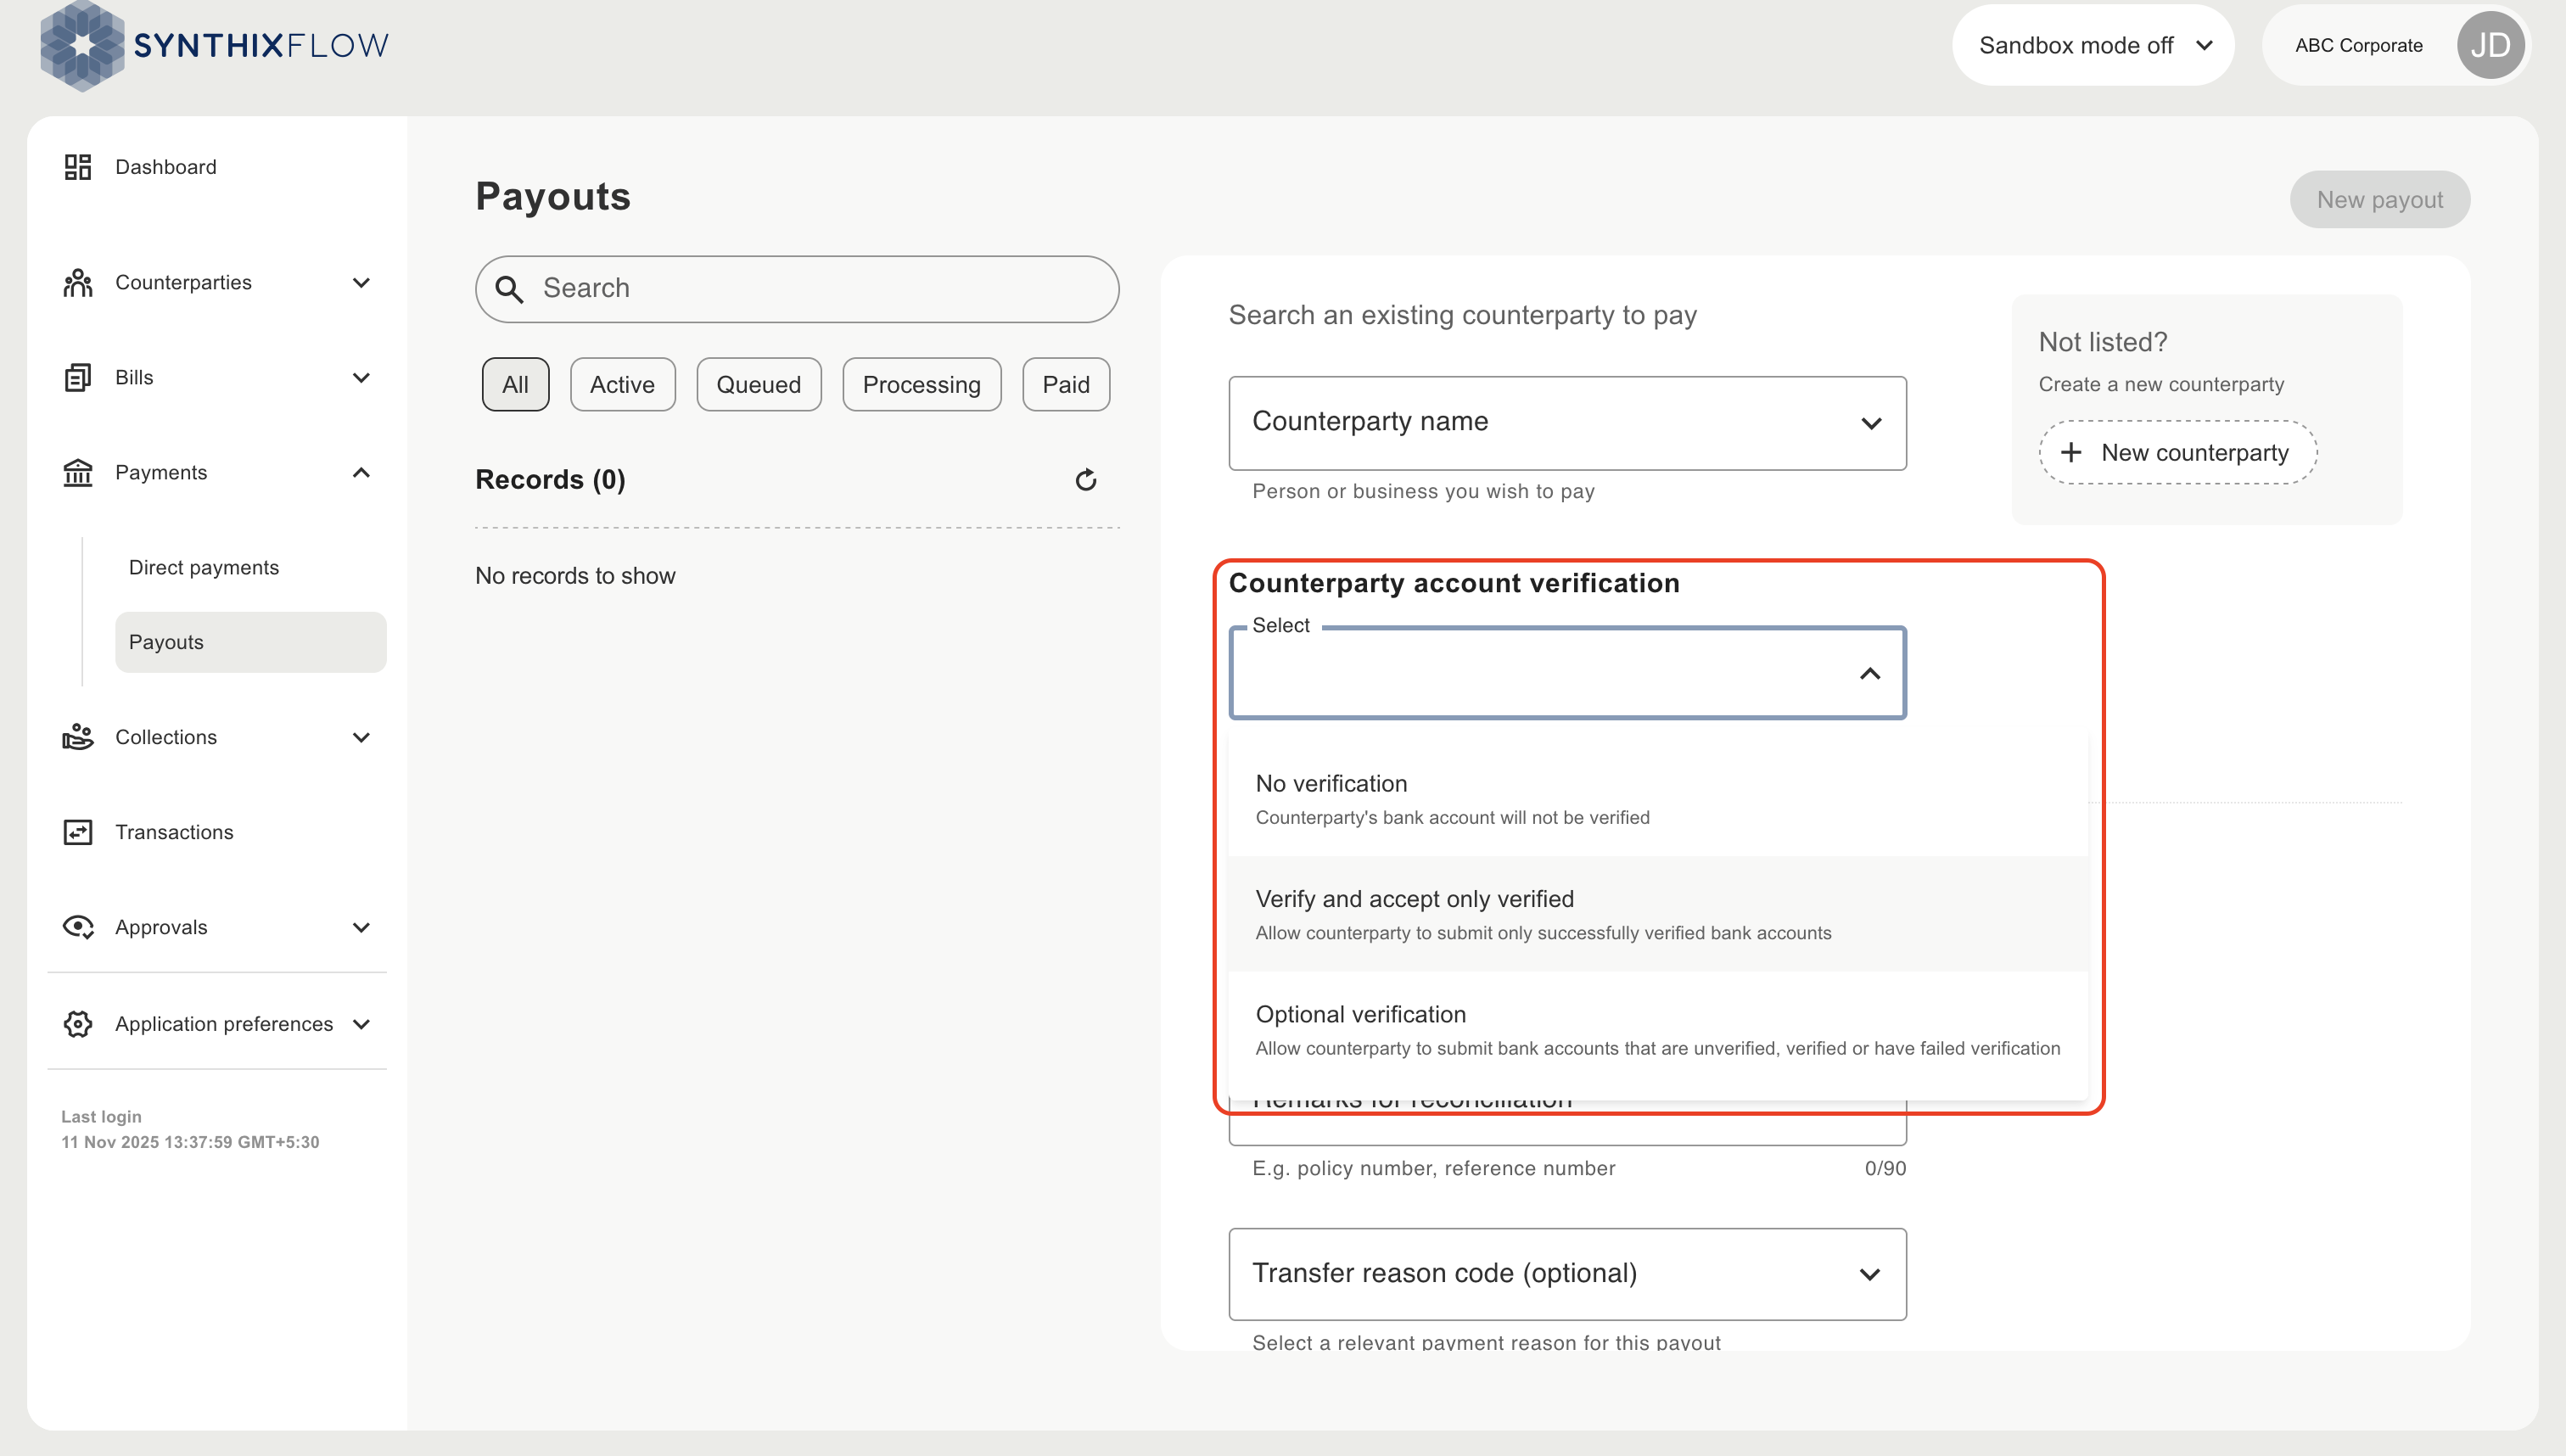Click the Last login timestamp text

click(x=190, y=1142)
